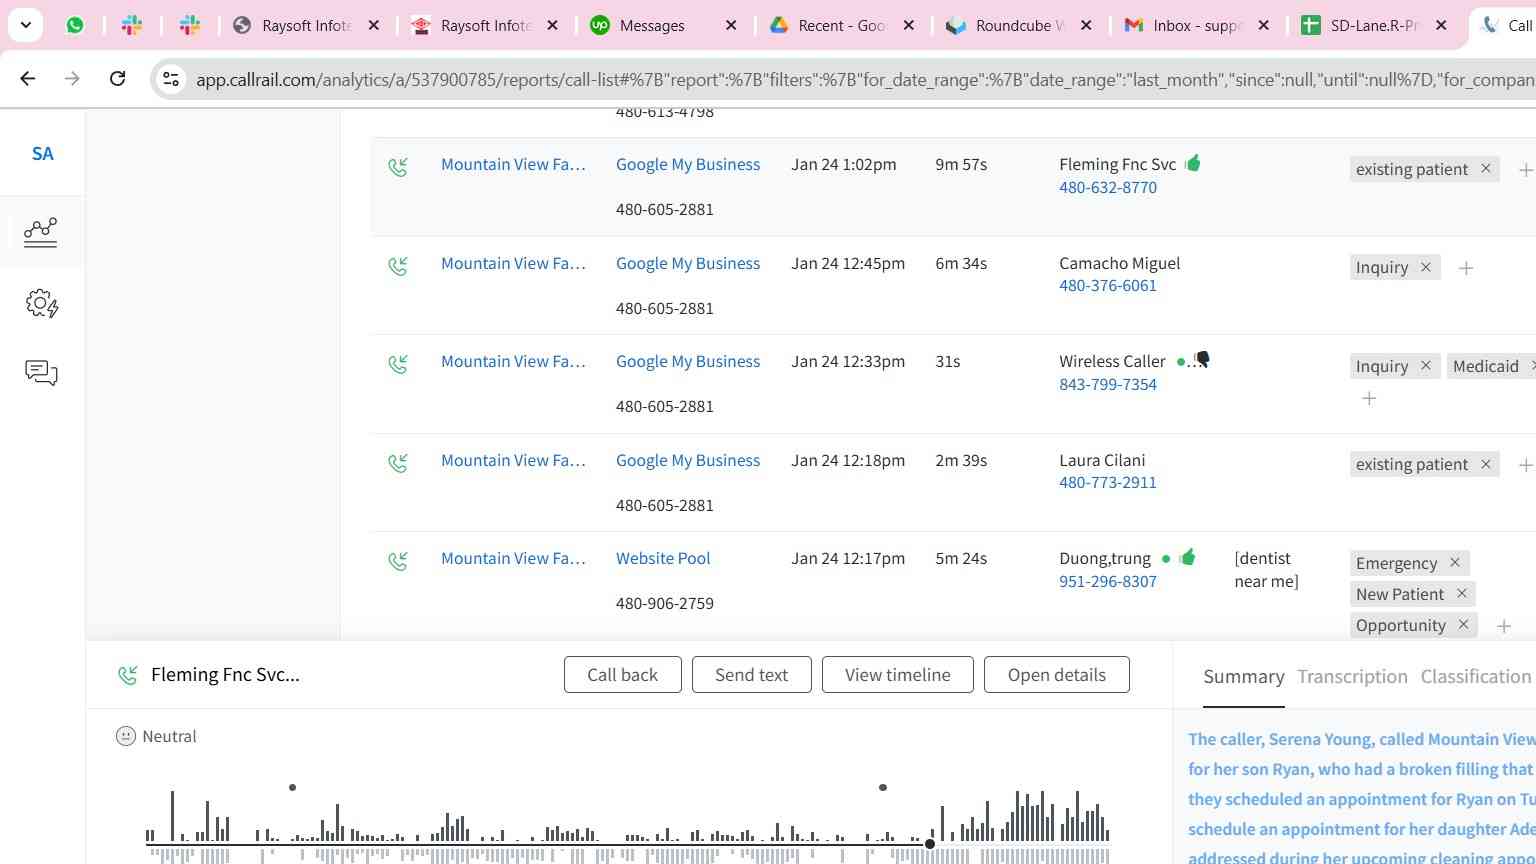The image size is (1536, 864).
Task: Click the browser Back arrow
Action: (x=28, y=78)
